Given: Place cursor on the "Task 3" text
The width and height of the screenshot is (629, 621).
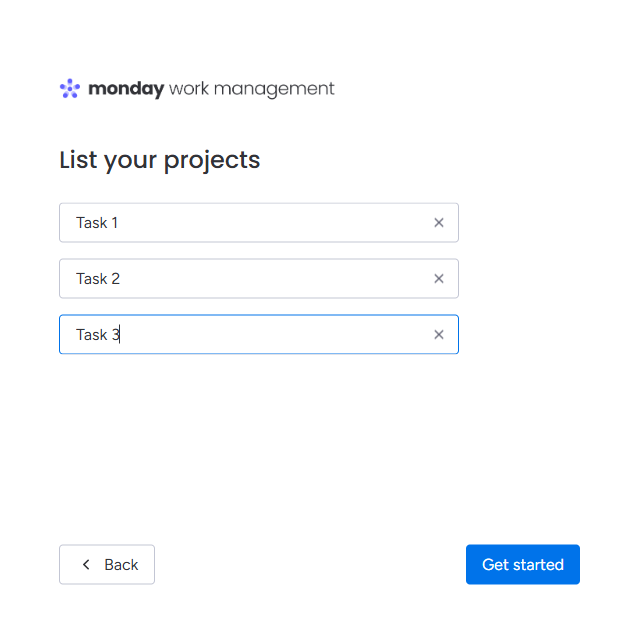Looking at the screenshot, I should [97, 335].
